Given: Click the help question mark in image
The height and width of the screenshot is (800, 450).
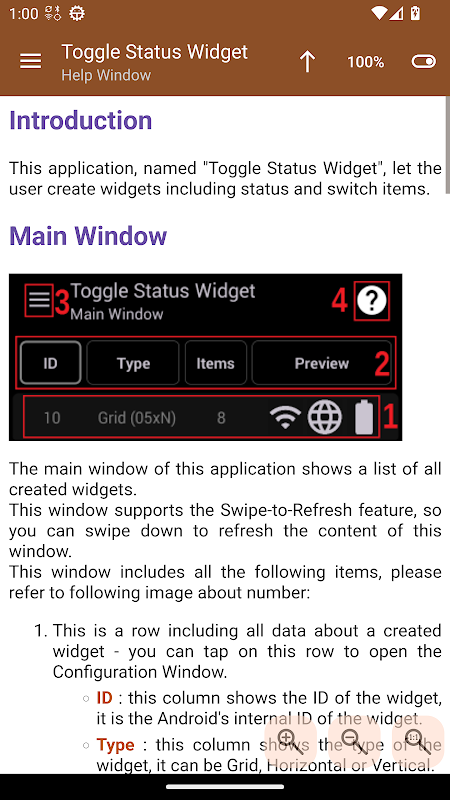Looking at the screenshot, I should click(x=372, y=301).
